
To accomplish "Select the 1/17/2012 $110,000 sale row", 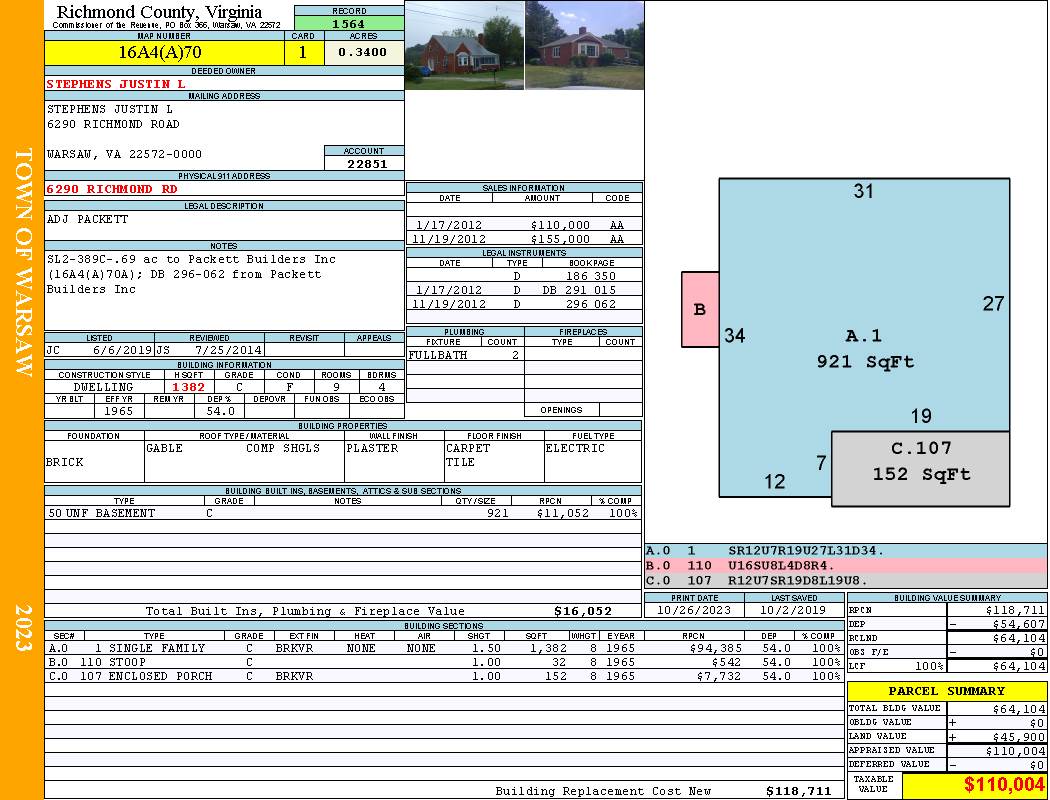I will (524, 226).
